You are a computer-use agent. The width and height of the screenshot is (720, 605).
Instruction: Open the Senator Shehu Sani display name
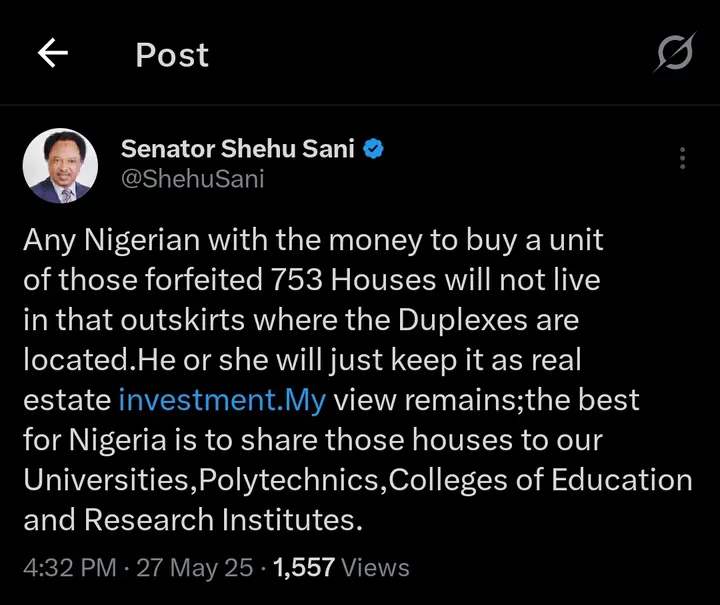pyautogui.click(x=237, y=150)
